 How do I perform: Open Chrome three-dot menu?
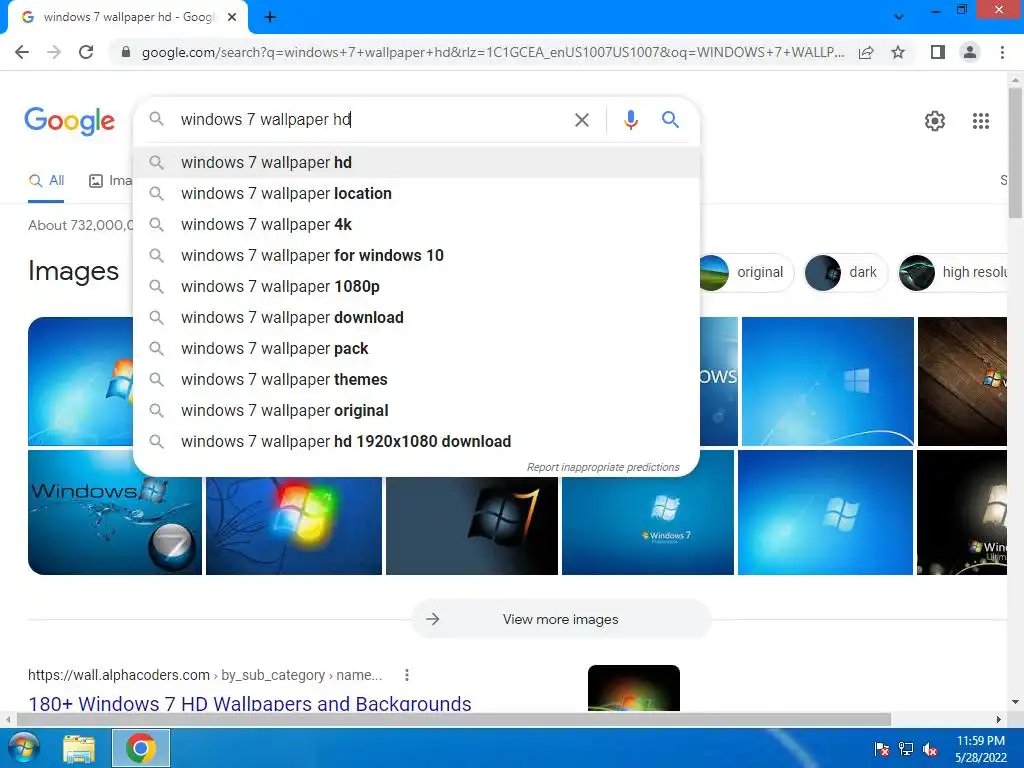pyautogui.click(x=1002, y=52)
